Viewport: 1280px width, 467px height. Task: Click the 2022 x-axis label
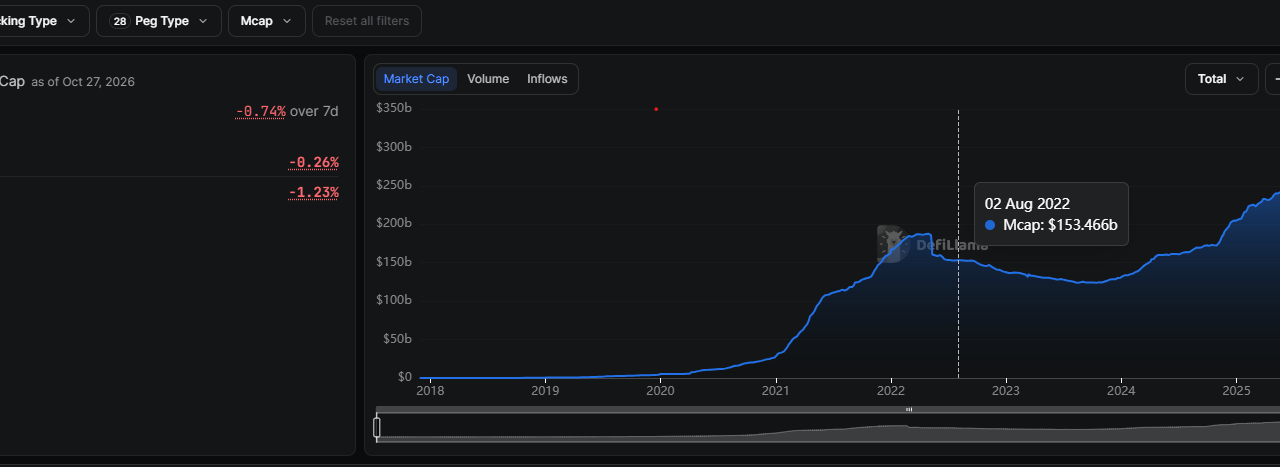pyautogui.click(x=891, y=391)
